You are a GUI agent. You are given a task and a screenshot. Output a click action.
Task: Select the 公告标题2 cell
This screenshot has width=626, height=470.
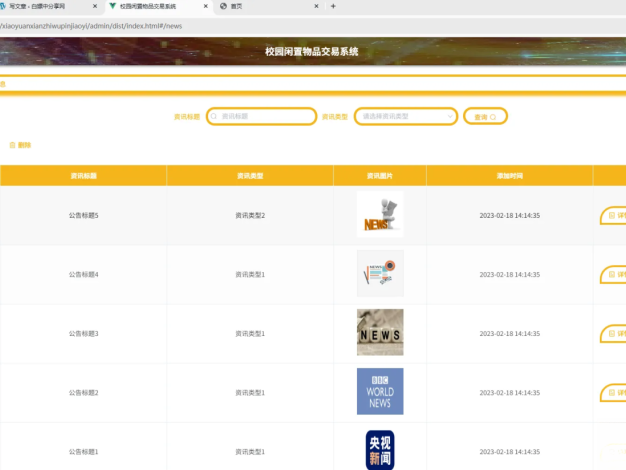83,393
